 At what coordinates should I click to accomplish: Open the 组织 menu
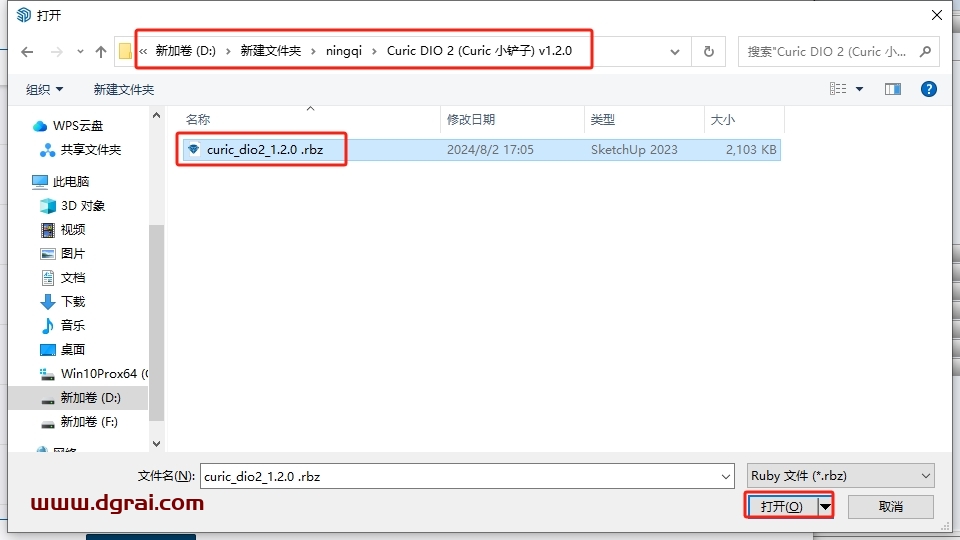[44, 89]
